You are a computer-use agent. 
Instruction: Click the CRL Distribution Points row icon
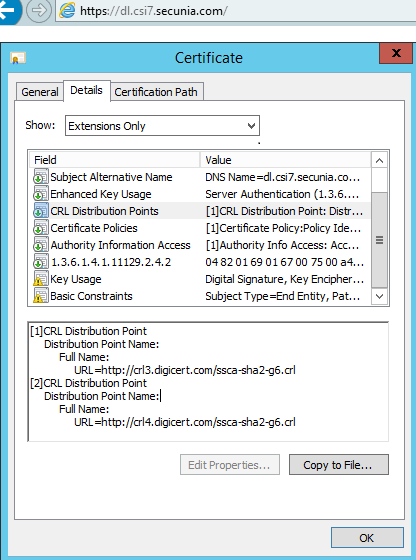(41, 211)
